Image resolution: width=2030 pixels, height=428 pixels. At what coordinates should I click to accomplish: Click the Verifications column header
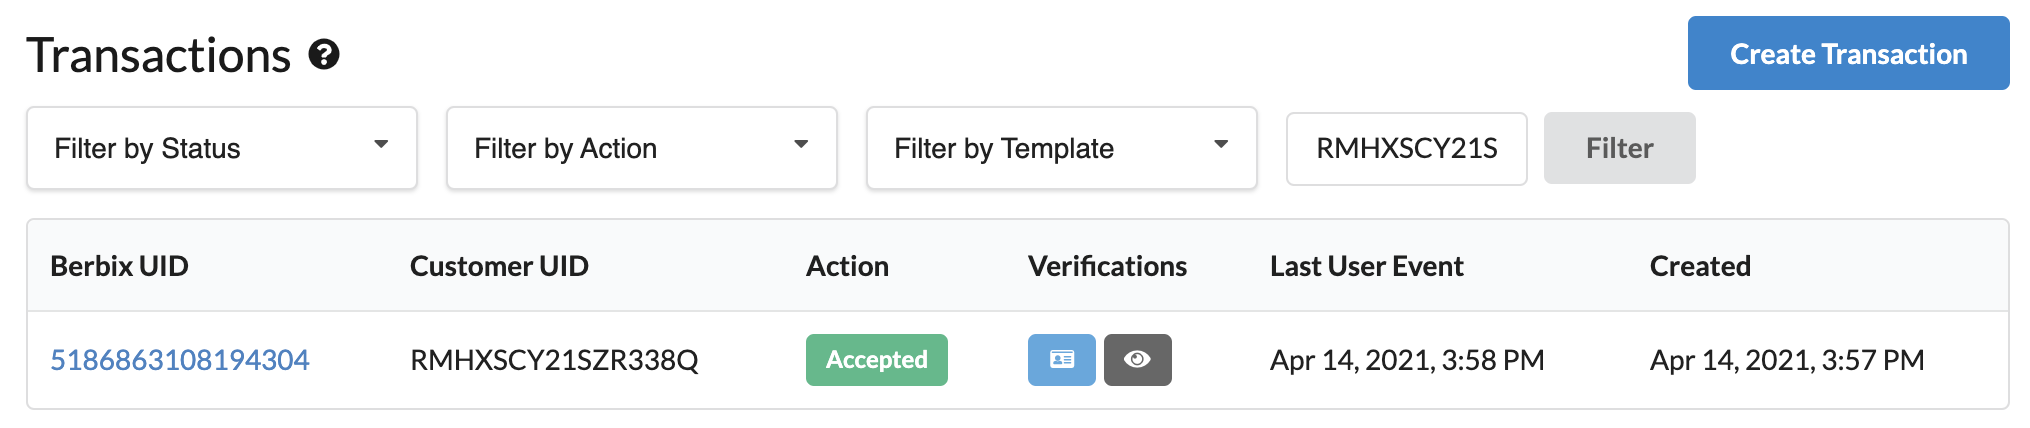[1107, 266]
